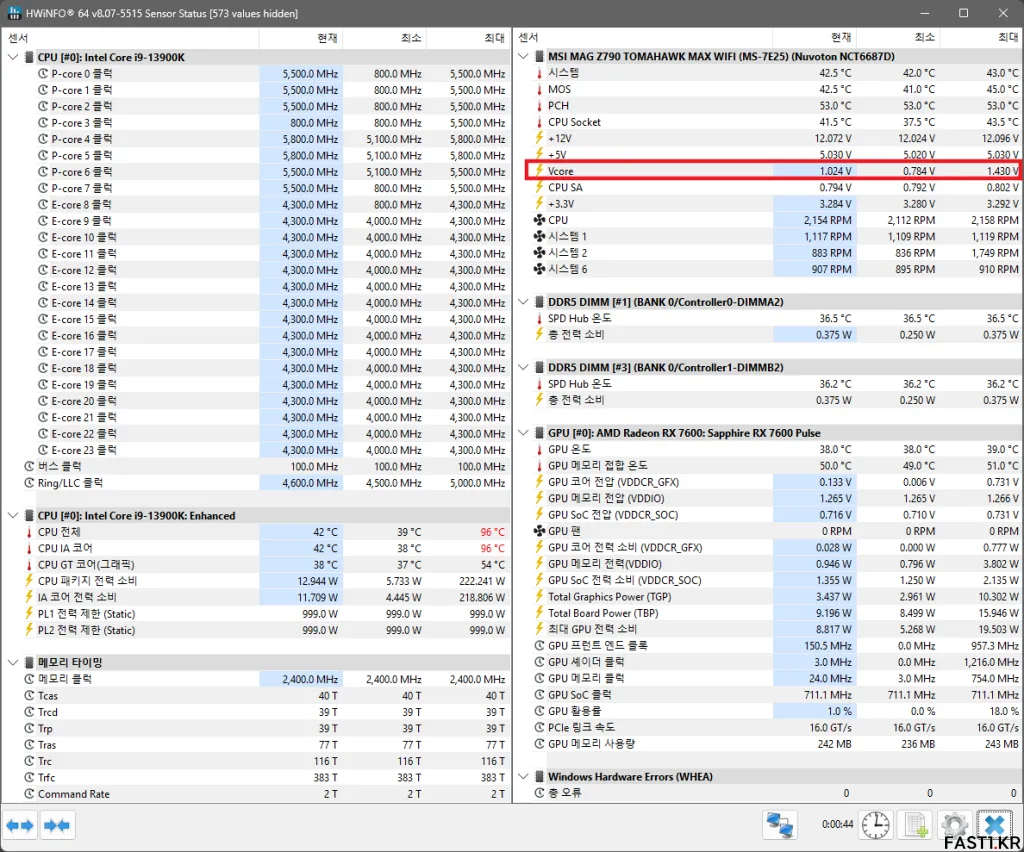Click the right pane 현재 column header
Viewport: 1024px width, 852px height.
(814, 38)
